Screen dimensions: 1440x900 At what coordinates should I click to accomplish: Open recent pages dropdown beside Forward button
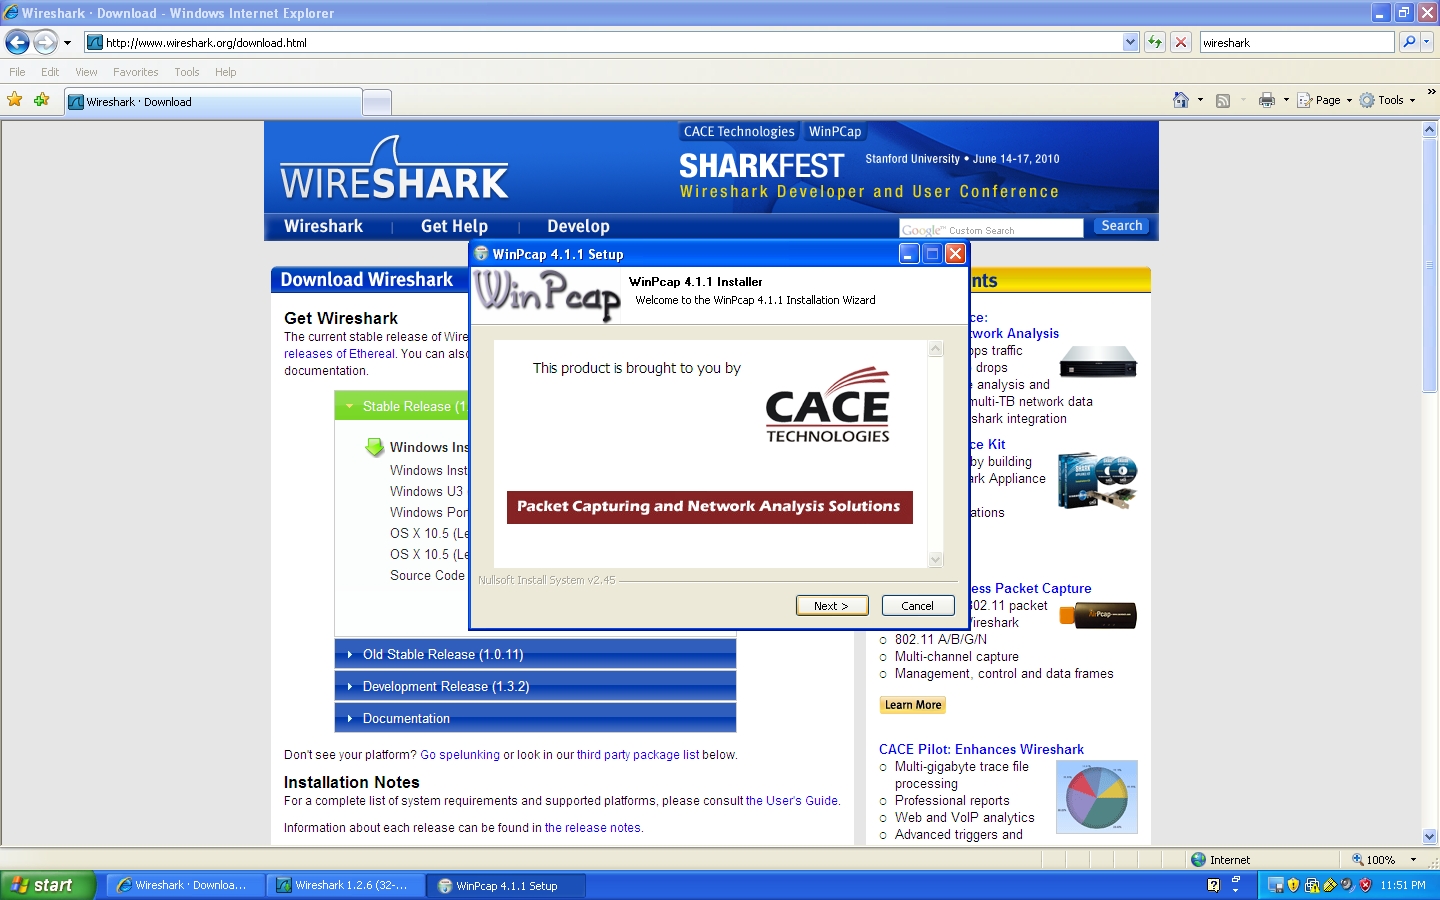[x=67, y=43]
